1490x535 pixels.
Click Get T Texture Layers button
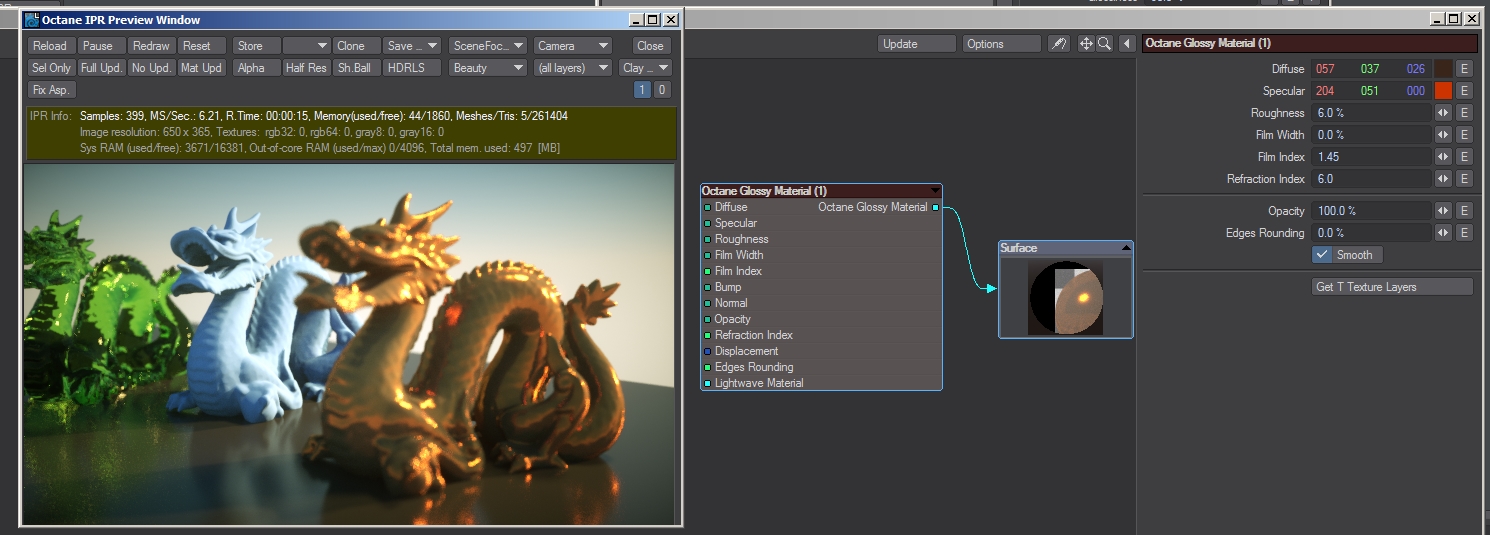1393,287
